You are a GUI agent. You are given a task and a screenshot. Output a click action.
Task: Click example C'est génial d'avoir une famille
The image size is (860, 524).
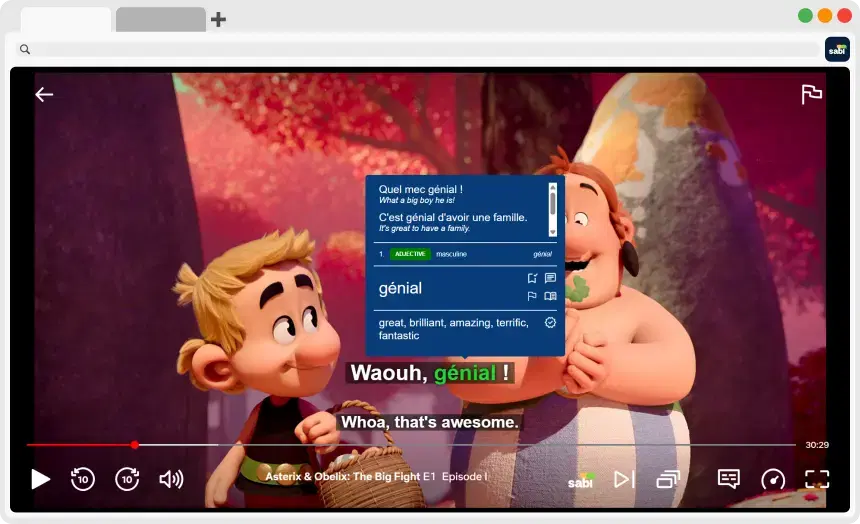click(x=453, y=217)
